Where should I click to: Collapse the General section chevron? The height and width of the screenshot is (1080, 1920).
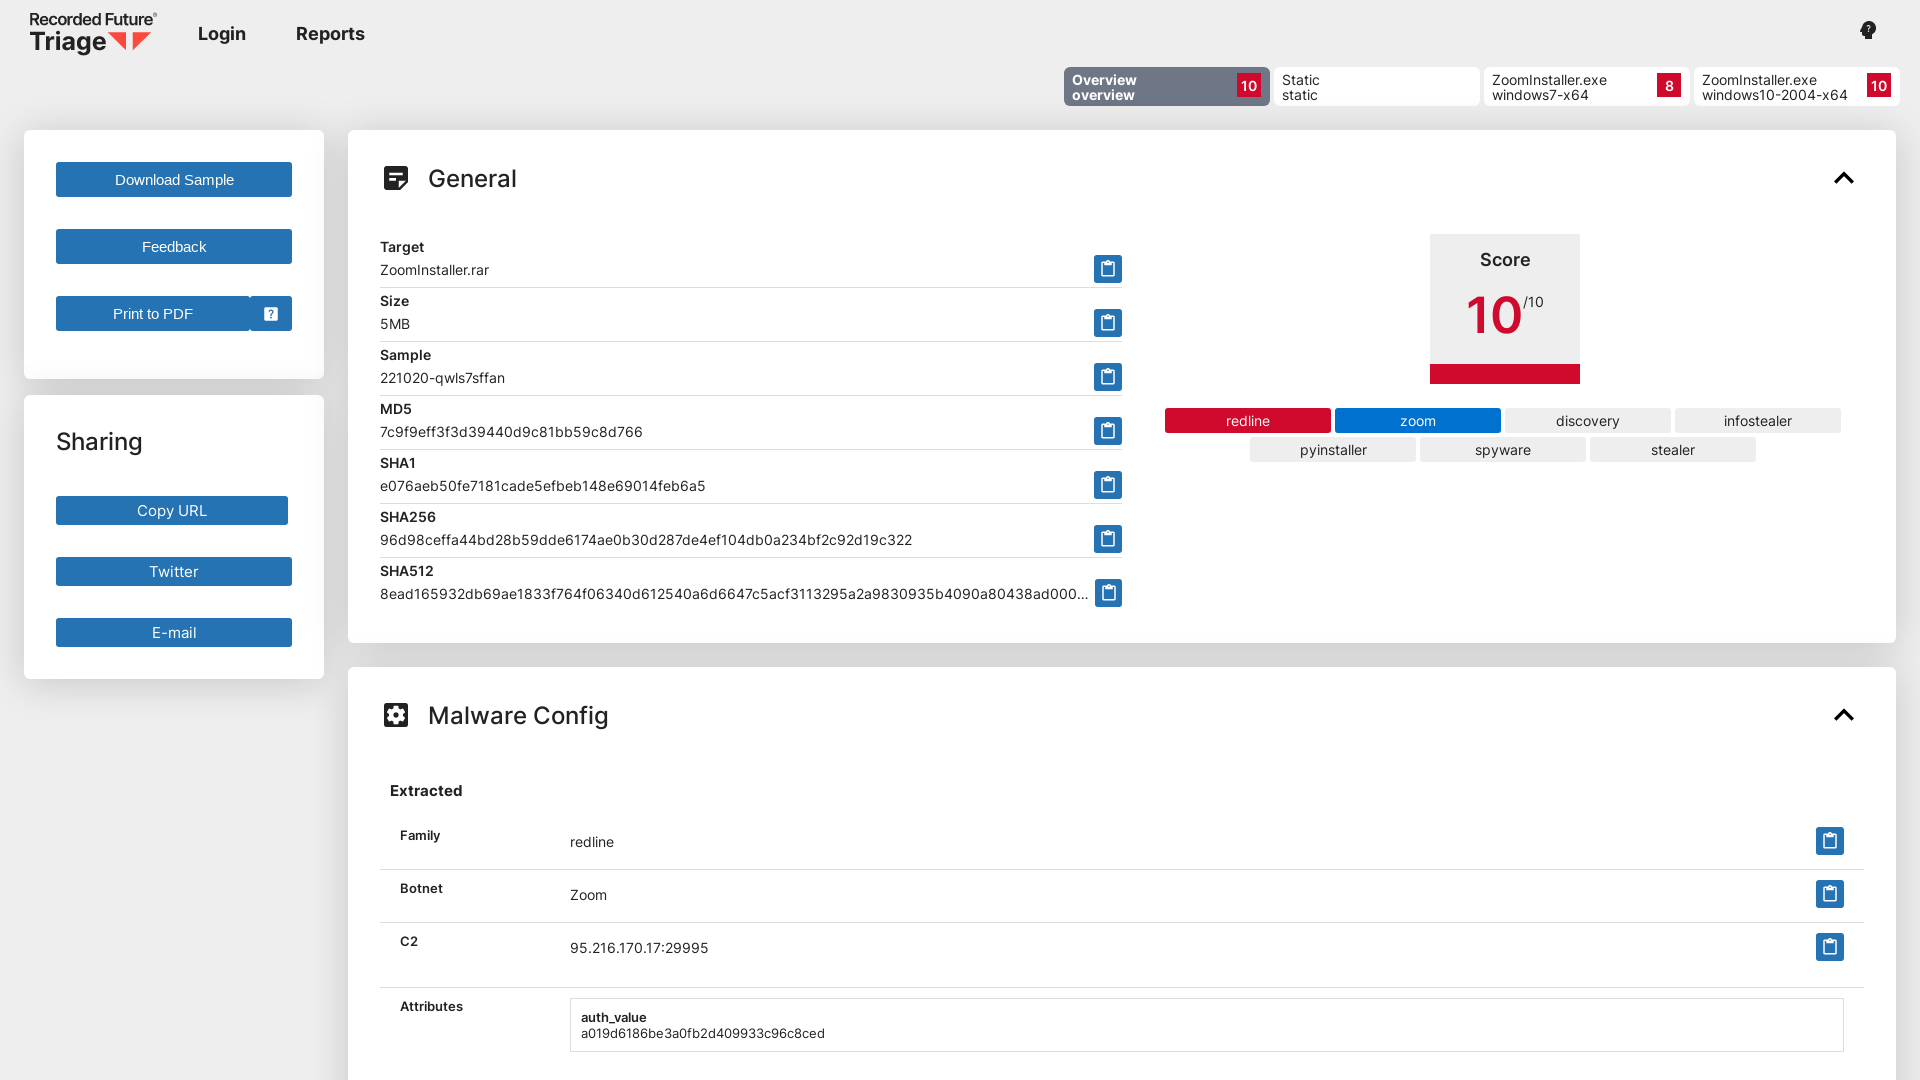[x=1844, y=178]
